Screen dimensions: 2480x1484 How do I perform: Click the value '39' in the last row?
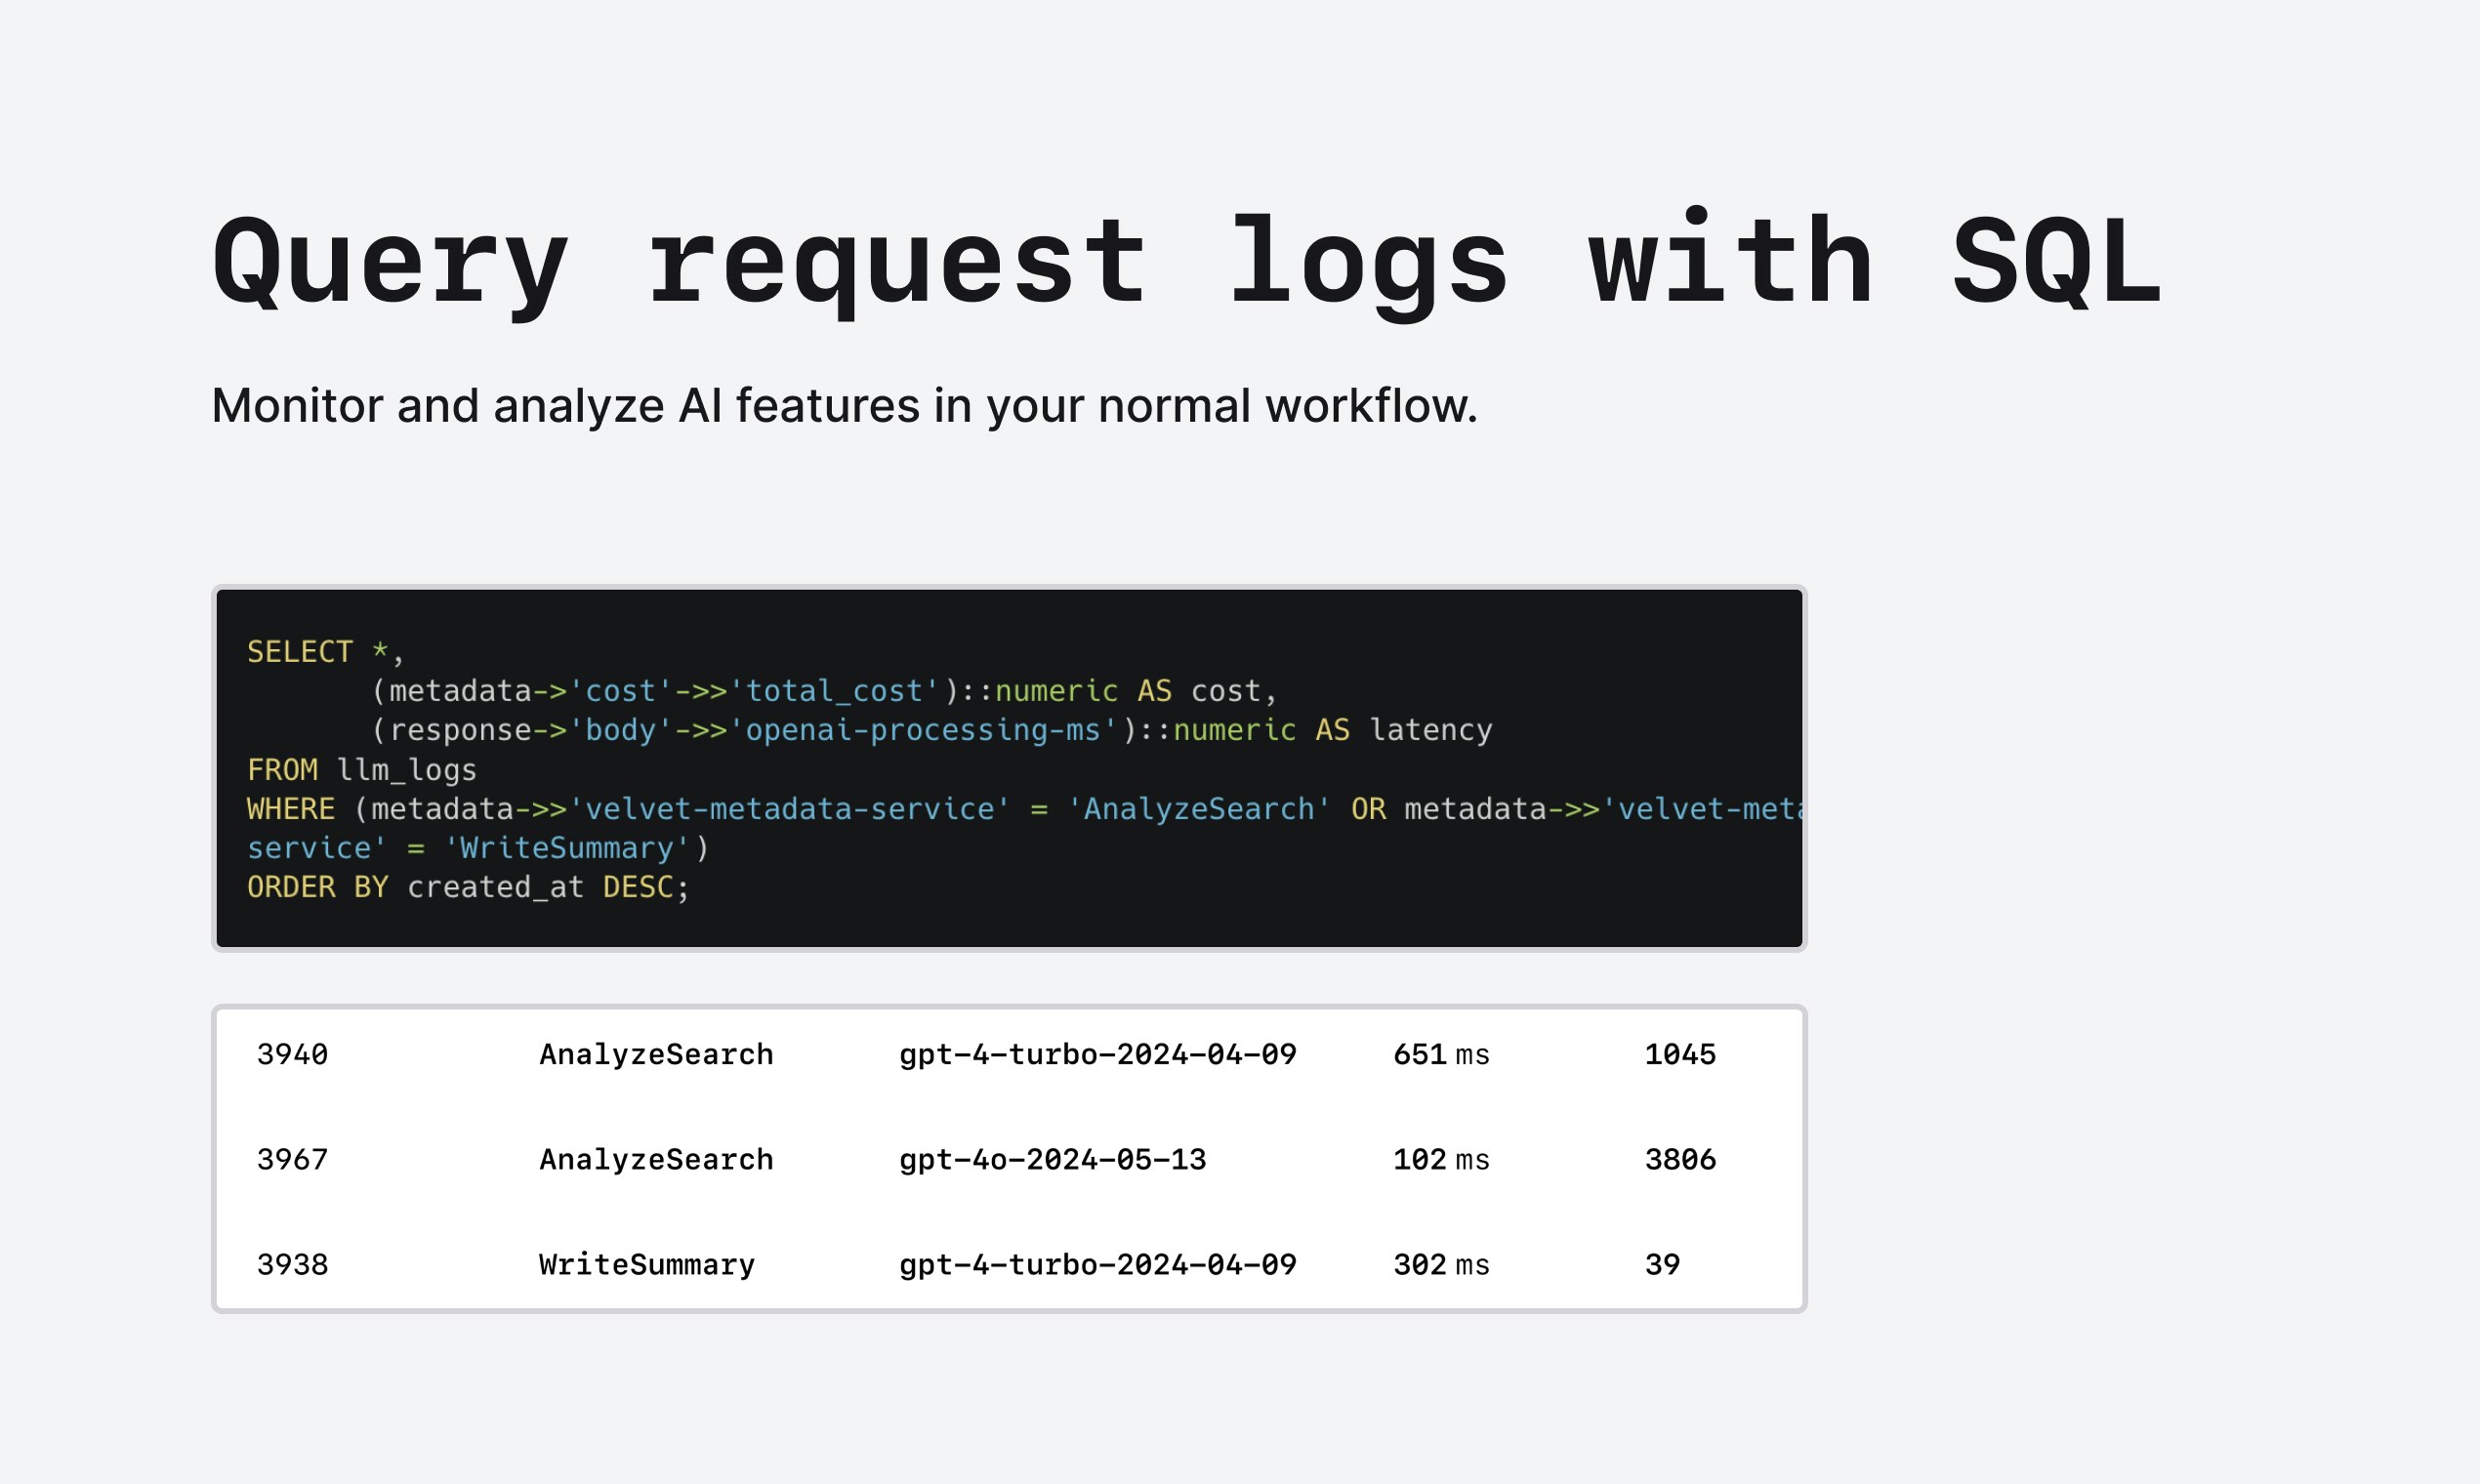pos(1662,1264)
